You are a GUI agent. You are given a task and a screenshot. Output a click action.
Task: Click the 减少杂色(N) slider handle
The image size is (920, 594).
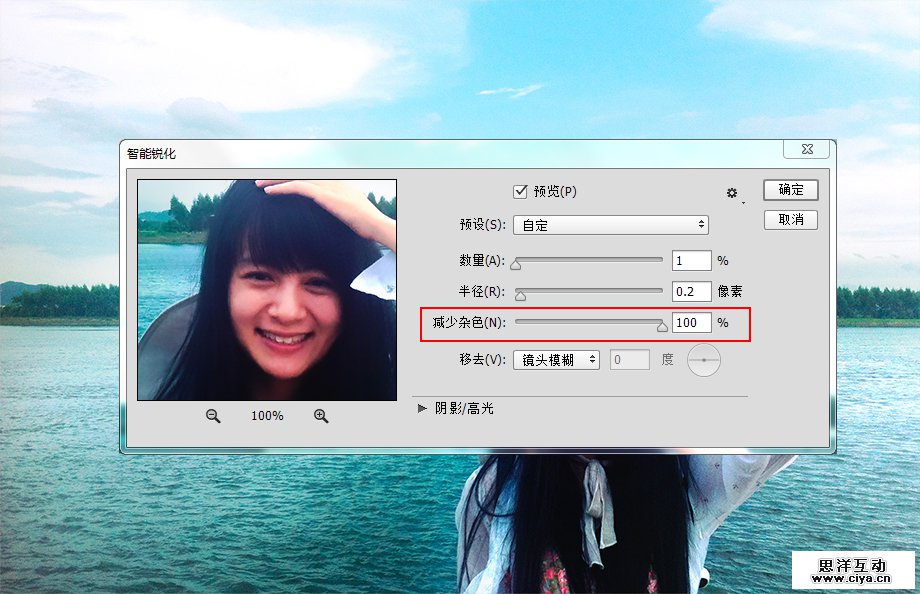[661, 326]
